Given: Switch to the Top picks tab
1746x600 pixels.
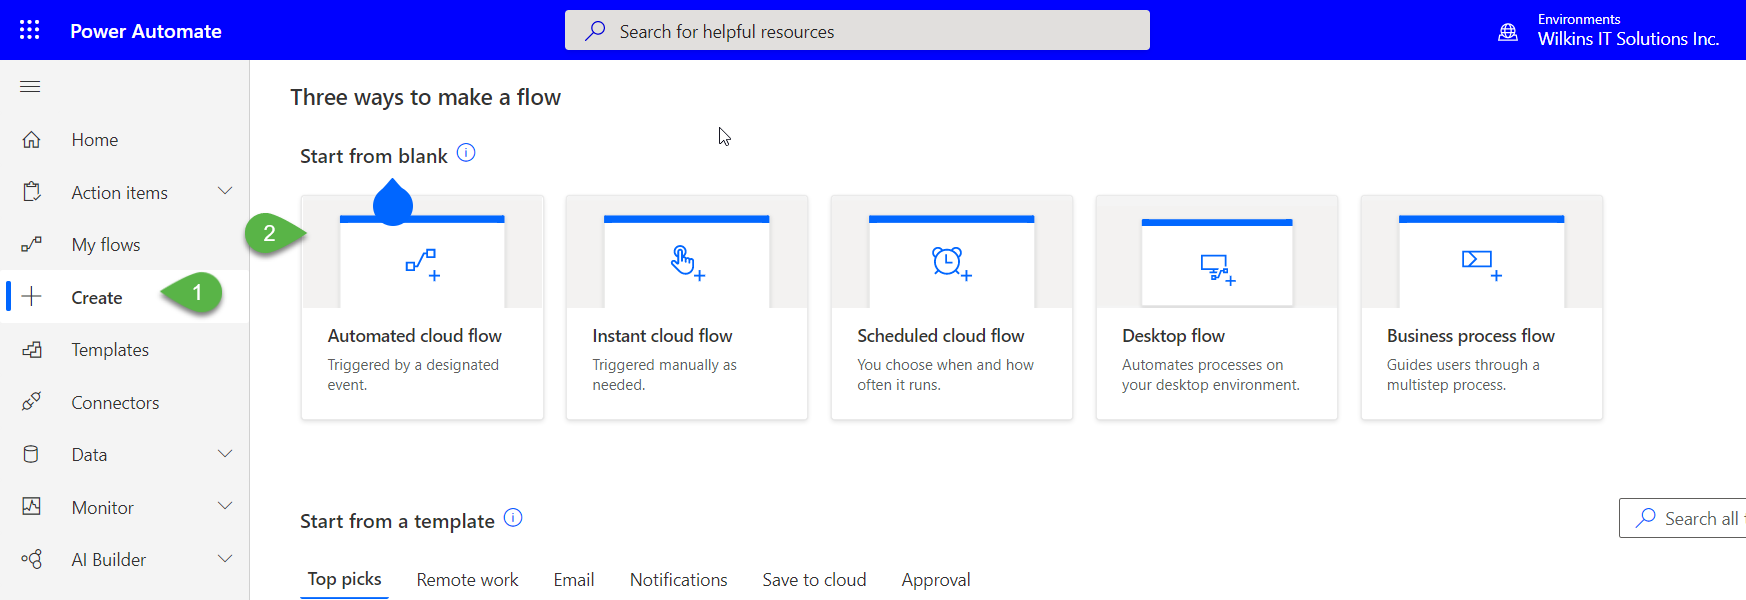Looking at the screenshot, I should click(x=344, y=579).
